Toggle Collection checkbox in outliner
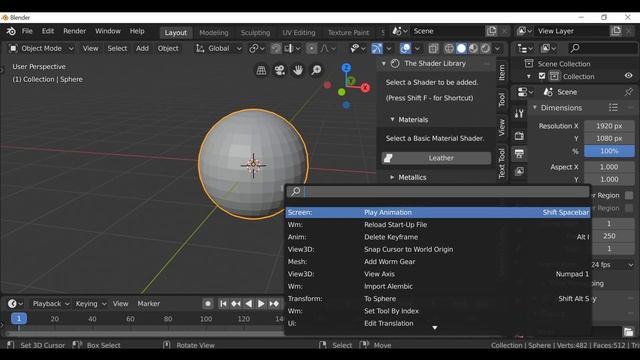 [x=542, y=76]
